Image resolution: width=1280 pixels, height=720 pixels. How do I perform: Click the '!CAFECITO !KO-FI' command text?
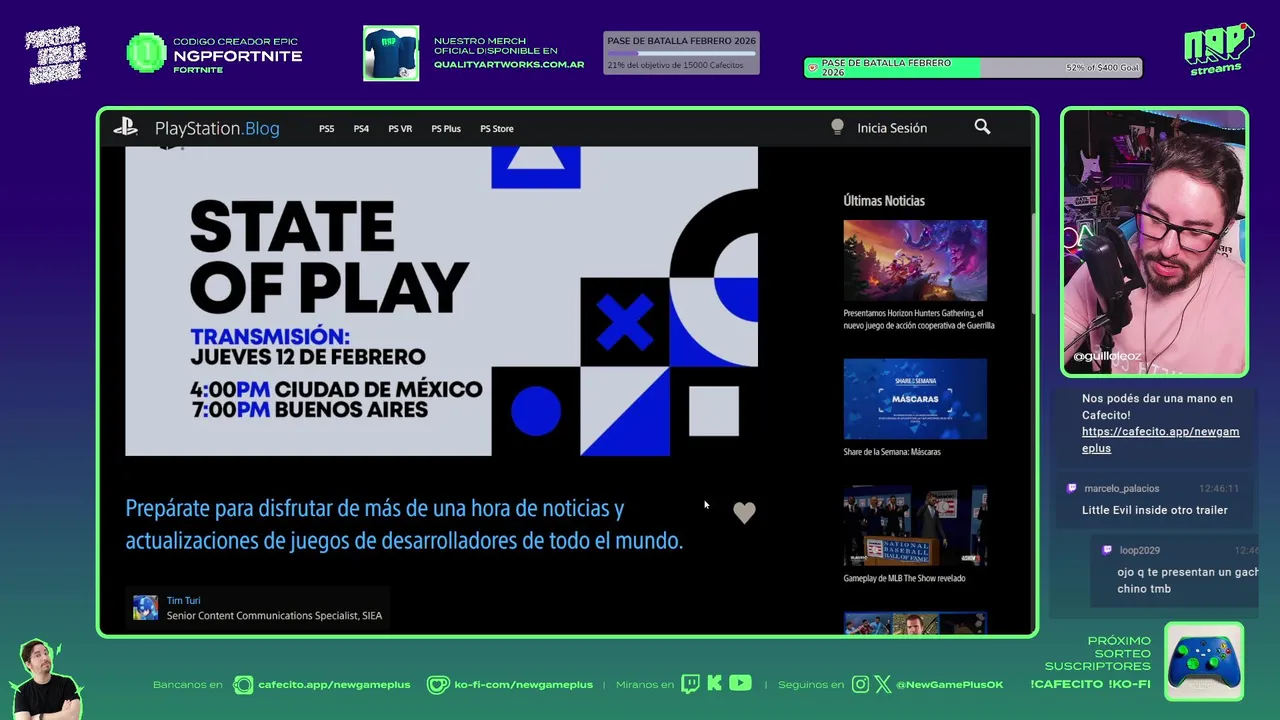1090,685
